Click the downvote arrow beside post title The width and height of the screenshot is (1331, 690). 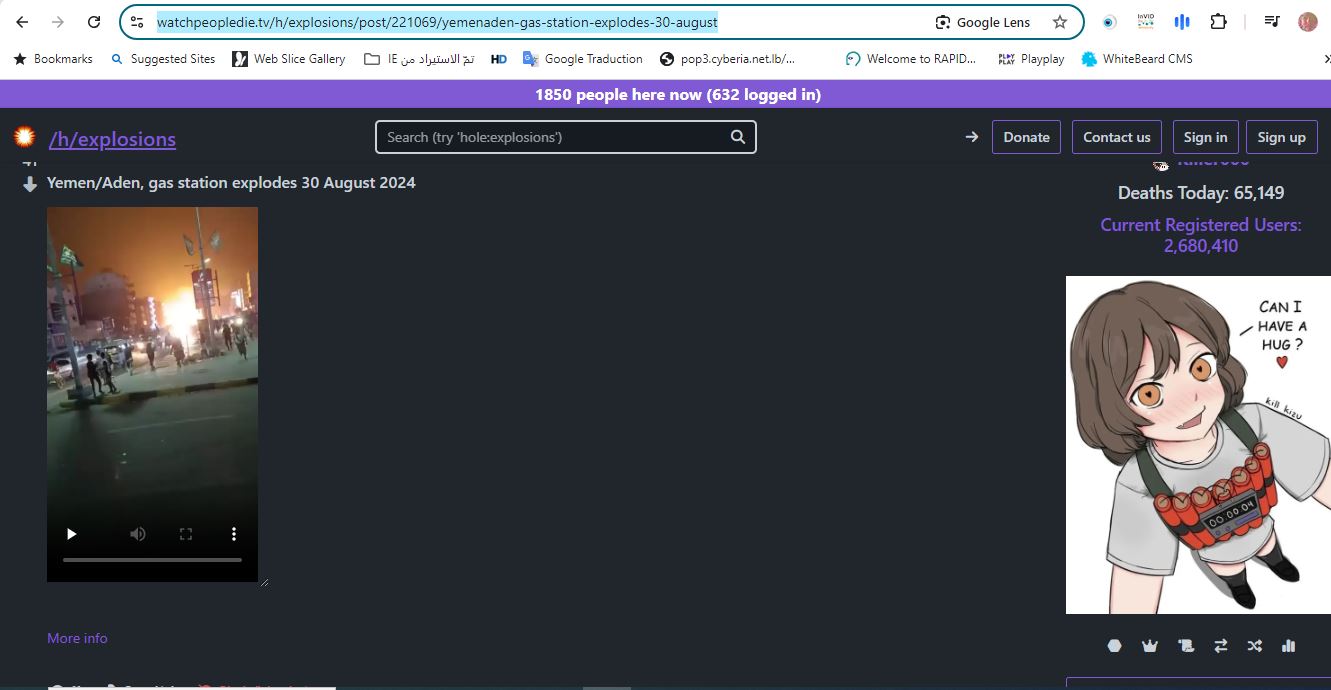point(30,184)
